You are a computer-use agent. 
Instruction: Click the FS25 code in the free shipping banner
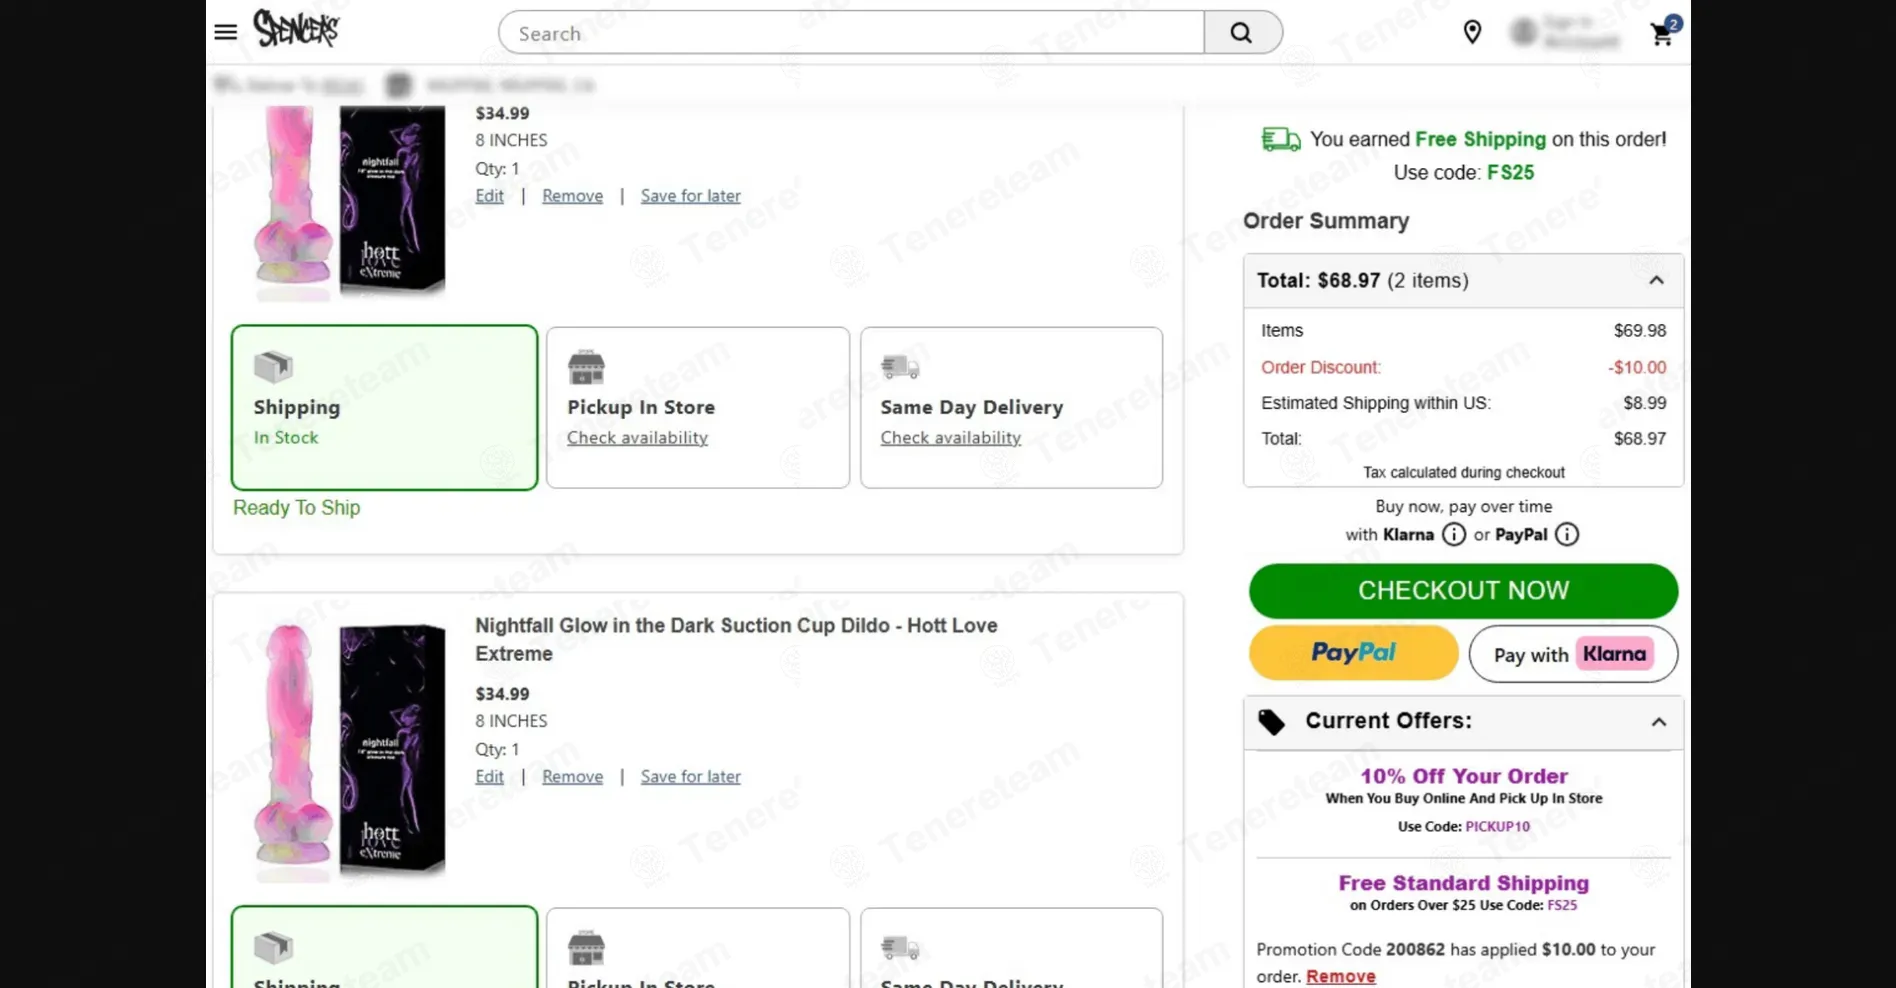tap(1510, 173)
